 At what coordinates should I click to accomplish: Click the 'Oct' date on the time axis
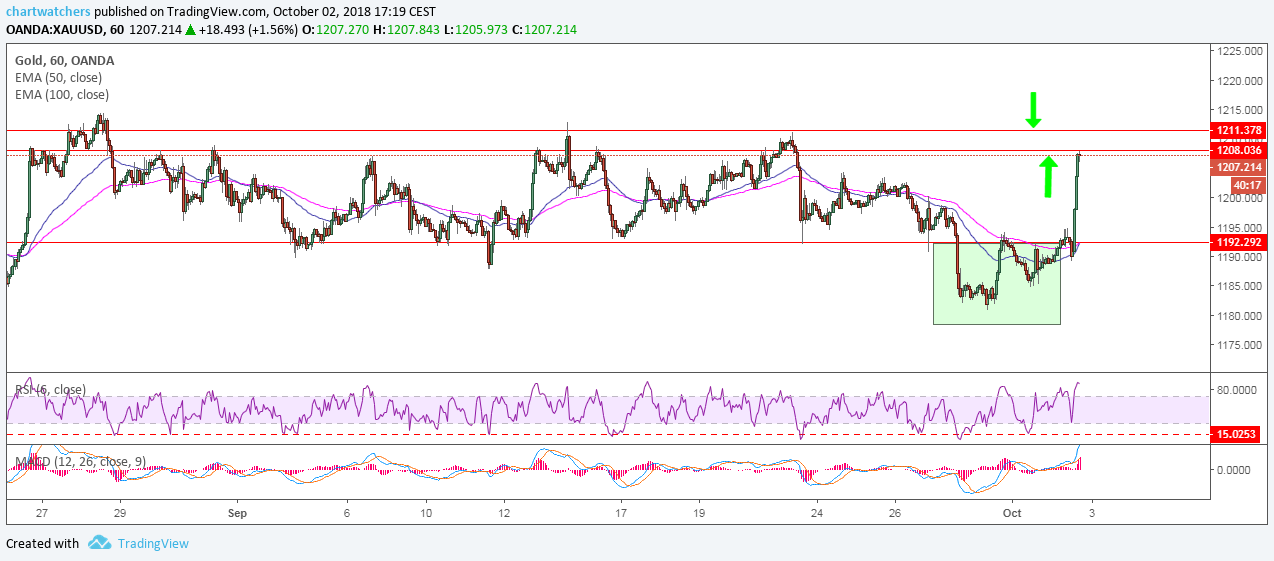1011,512
